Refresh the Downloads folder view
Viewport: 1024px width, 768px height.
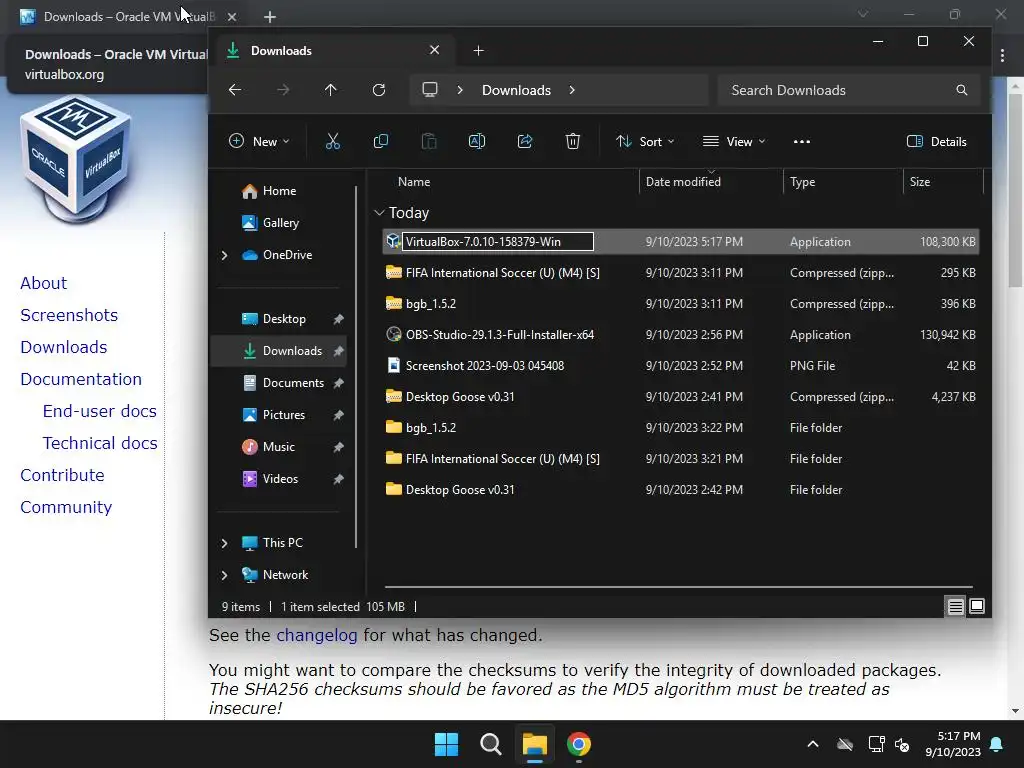tap(379, 90)
